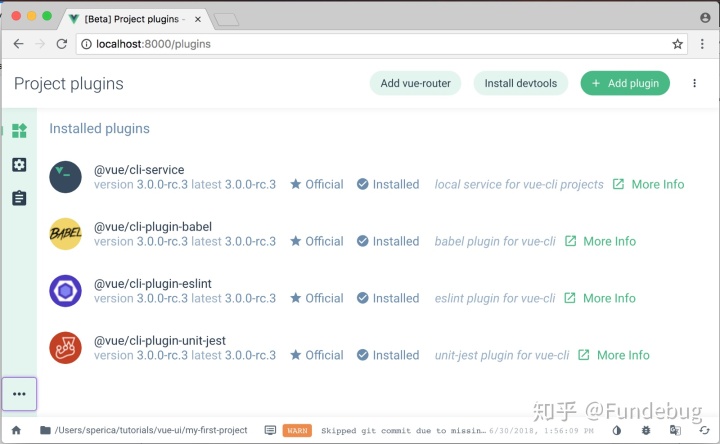Click the refresh icon in status bar
Viewport: 720px width, 444px height.
coord(704,430)
